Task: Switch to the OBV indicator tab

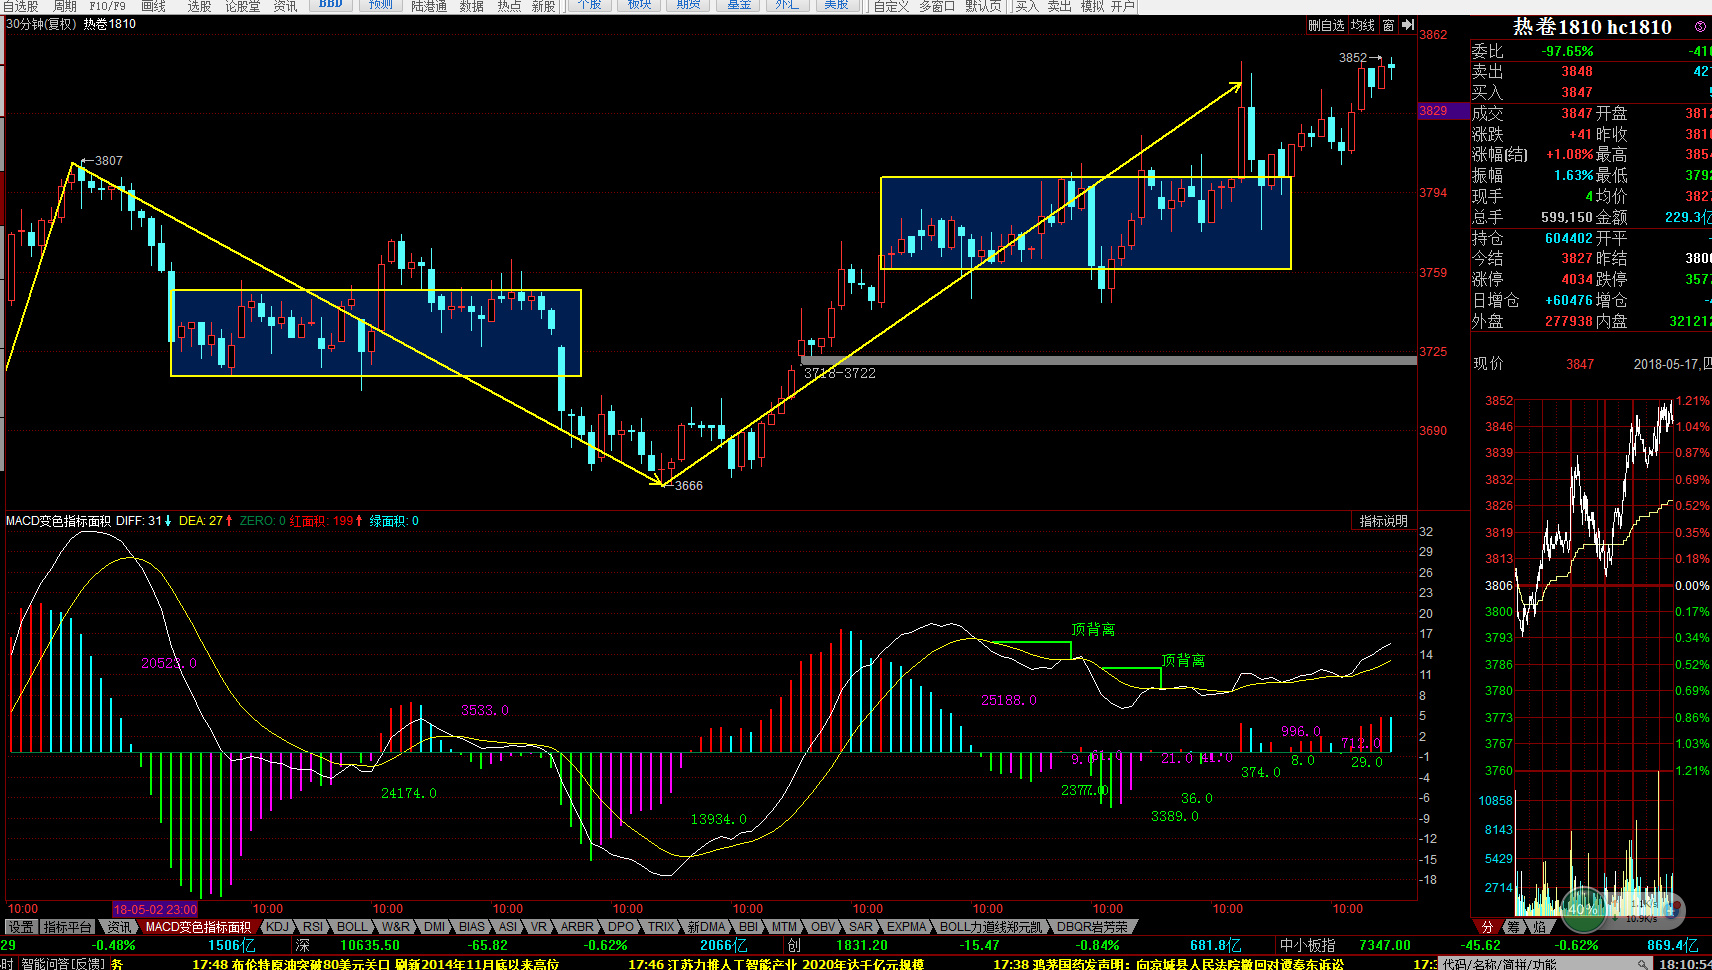Action: [x=823, y=927]
